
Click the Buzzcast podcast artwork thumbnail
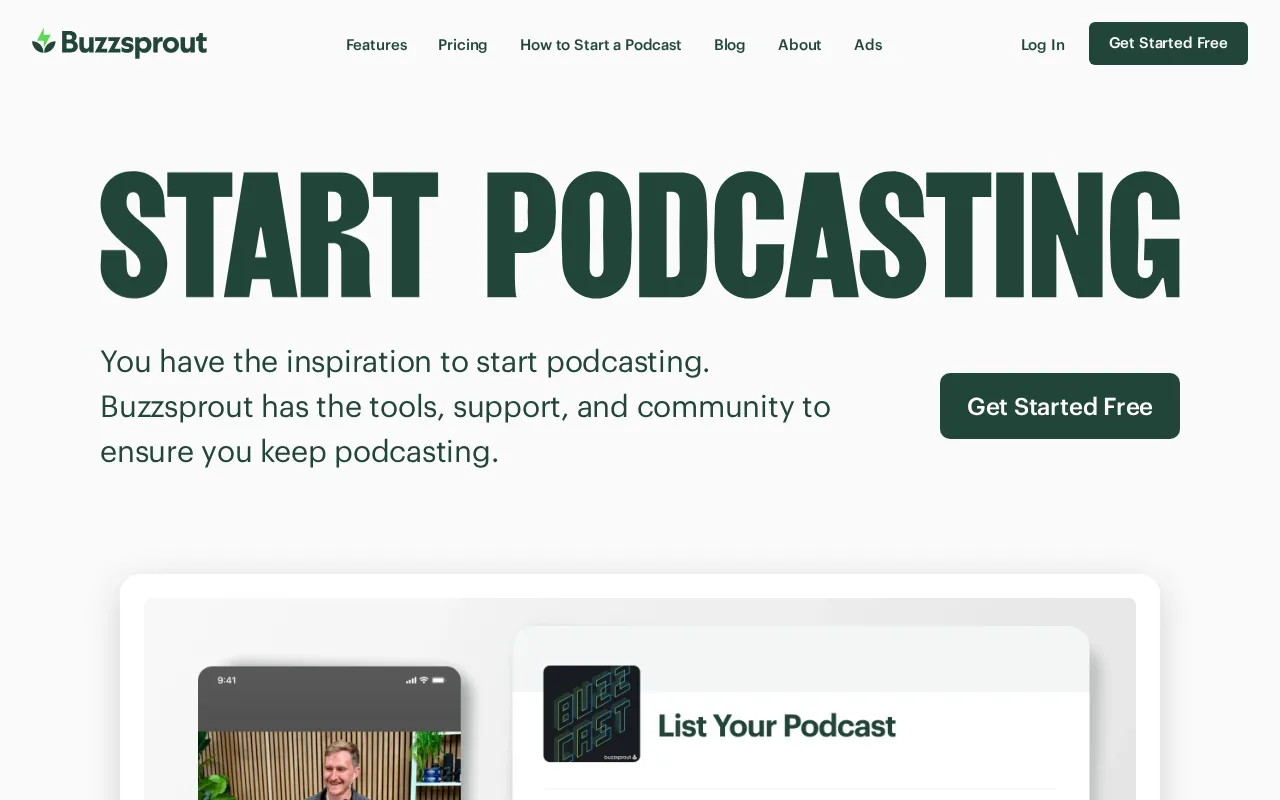click(x=592, y=714)
